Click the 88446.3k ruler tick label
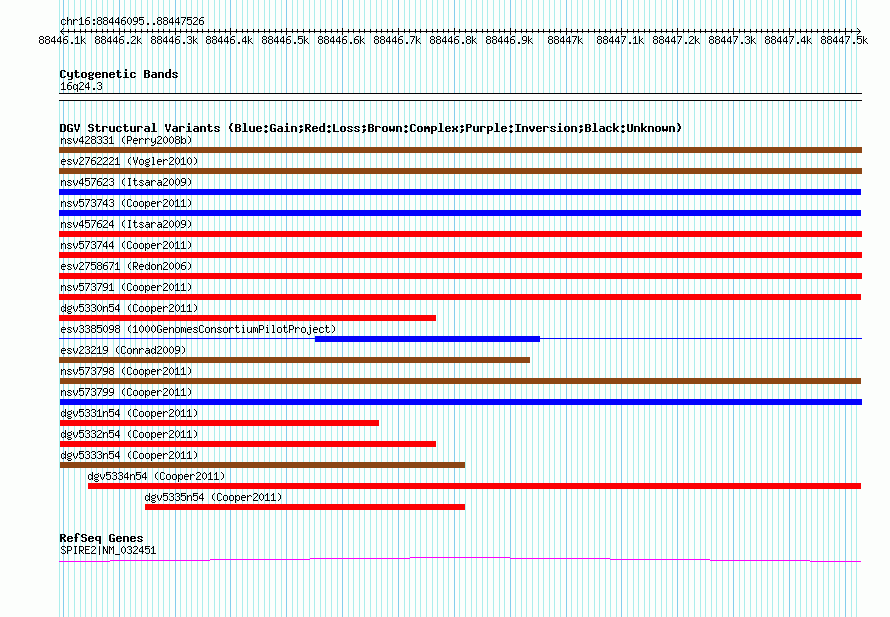Image resolution: width=890 pixels, height=617 pixels. (x=174, y=40)
